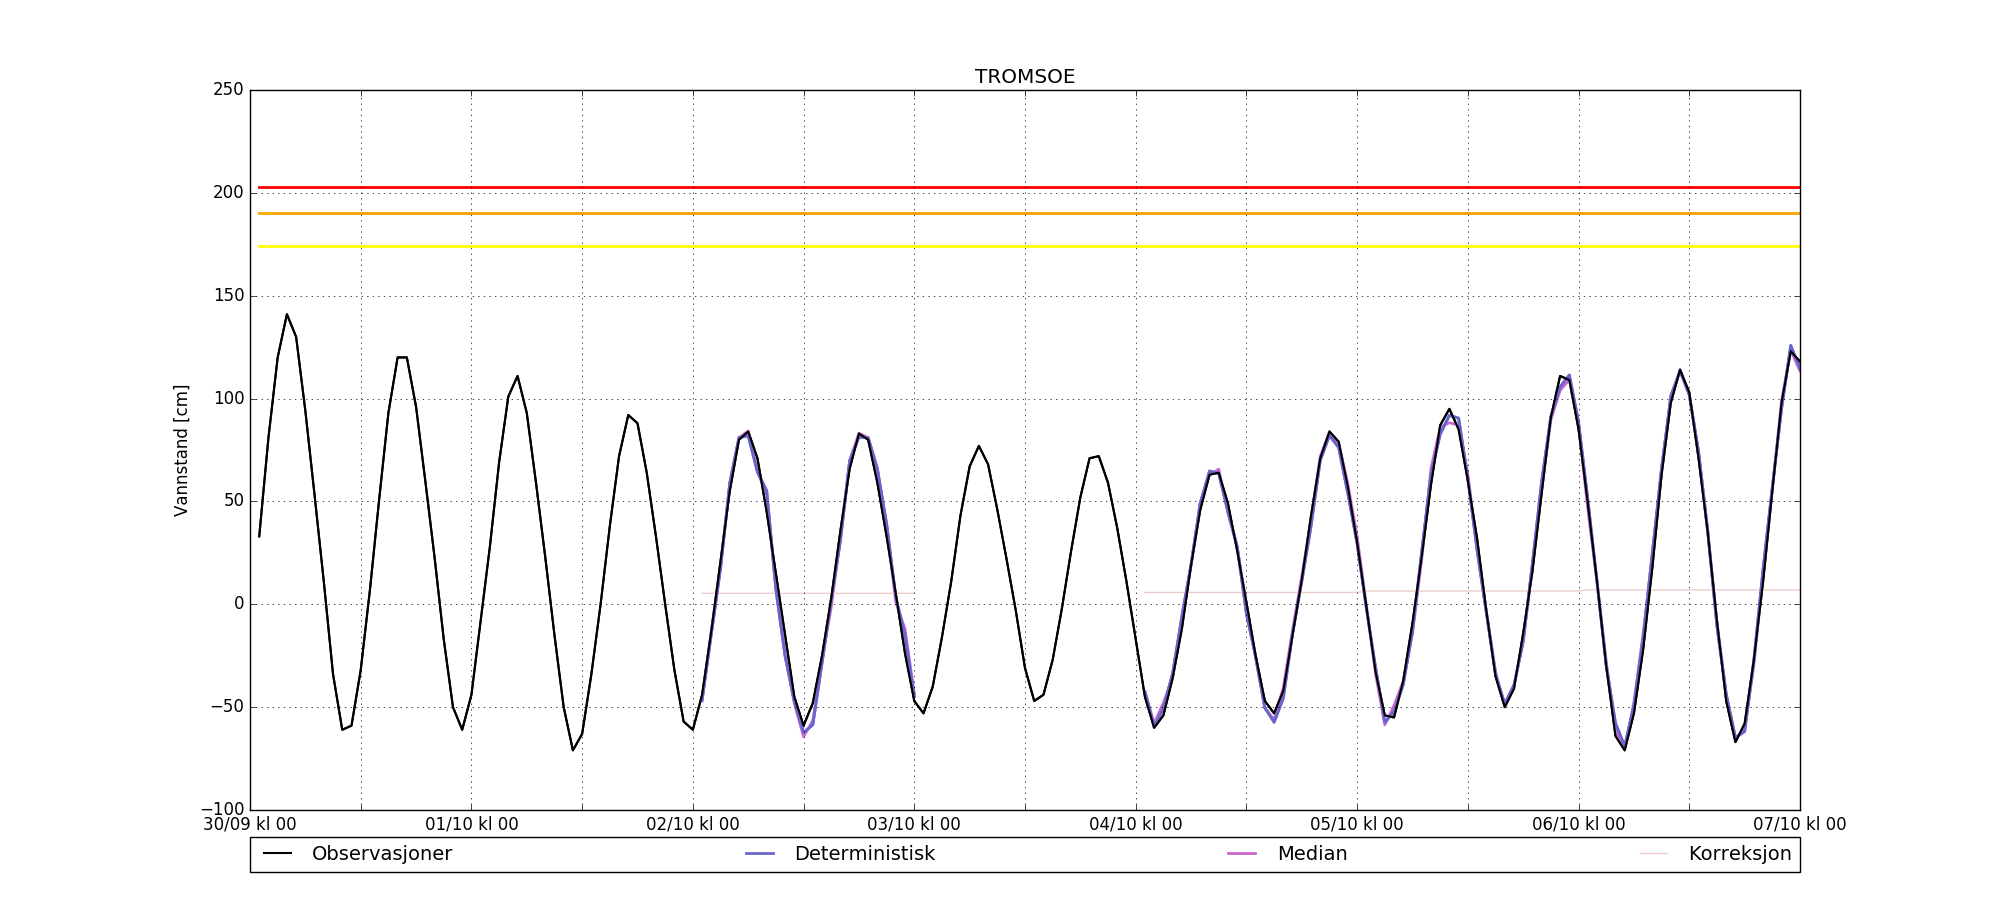Select the 06/10 kl 00 x-axis tick label
The image size is (2000, 900).
click(1579, 825)
